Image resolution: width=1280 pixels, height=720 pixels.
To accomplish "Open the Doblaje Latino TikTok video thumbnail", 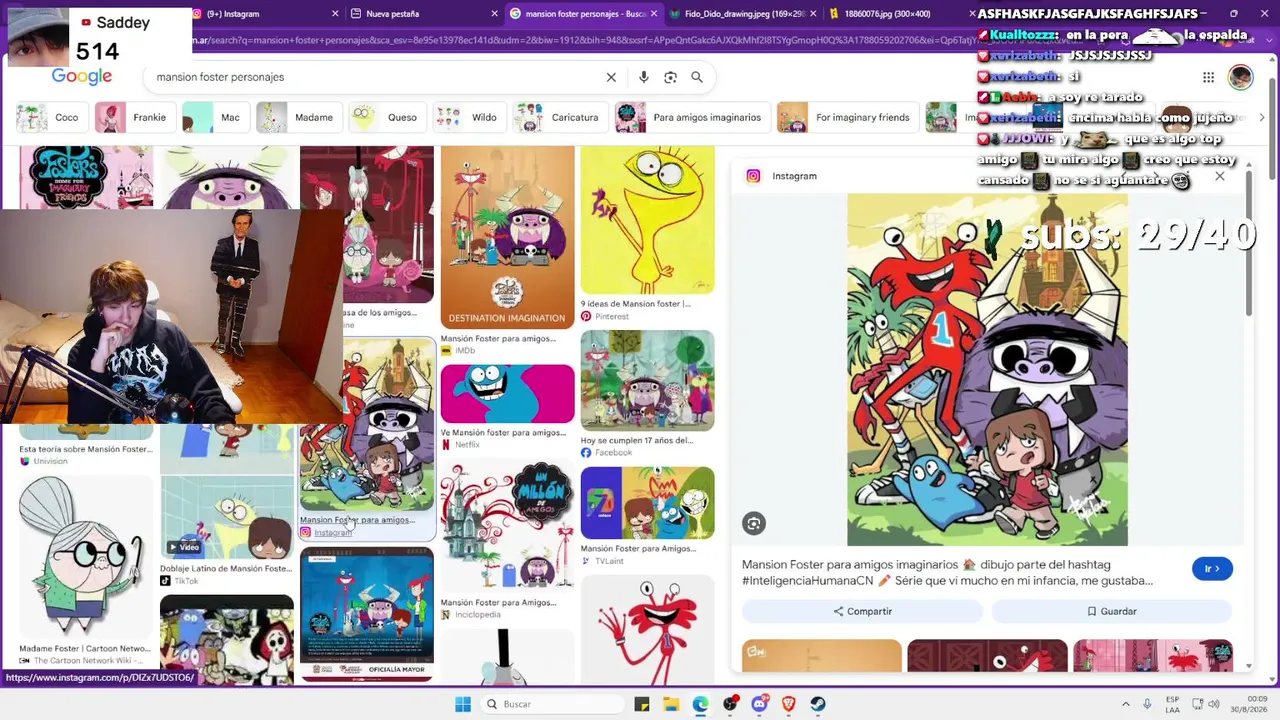I will 227,518.
